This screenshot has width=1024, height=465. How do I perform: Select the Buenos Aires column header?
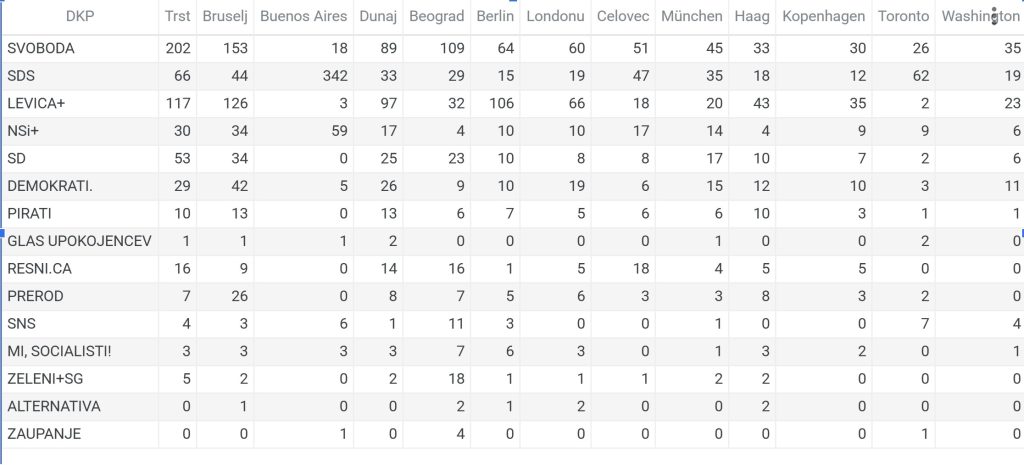(304, 17)
